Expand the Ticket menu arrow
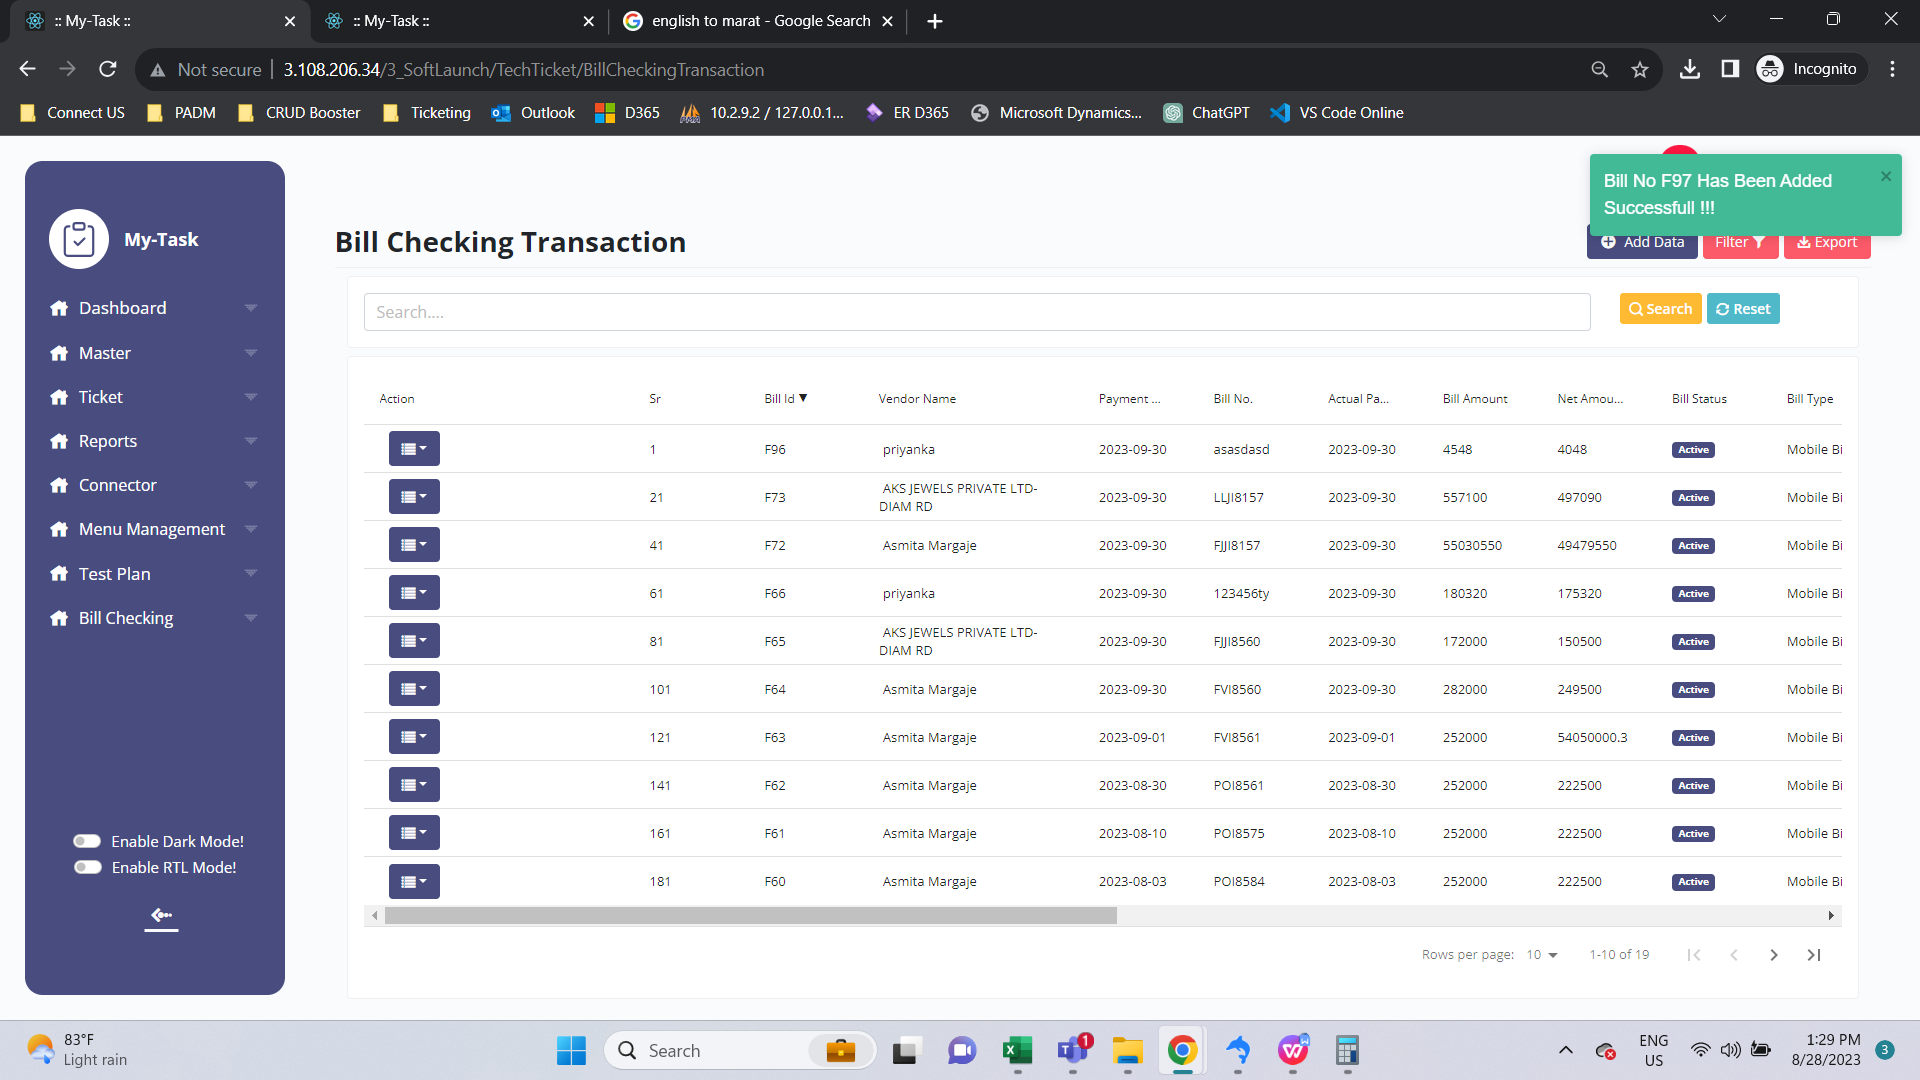 click(x=251, y=397)
